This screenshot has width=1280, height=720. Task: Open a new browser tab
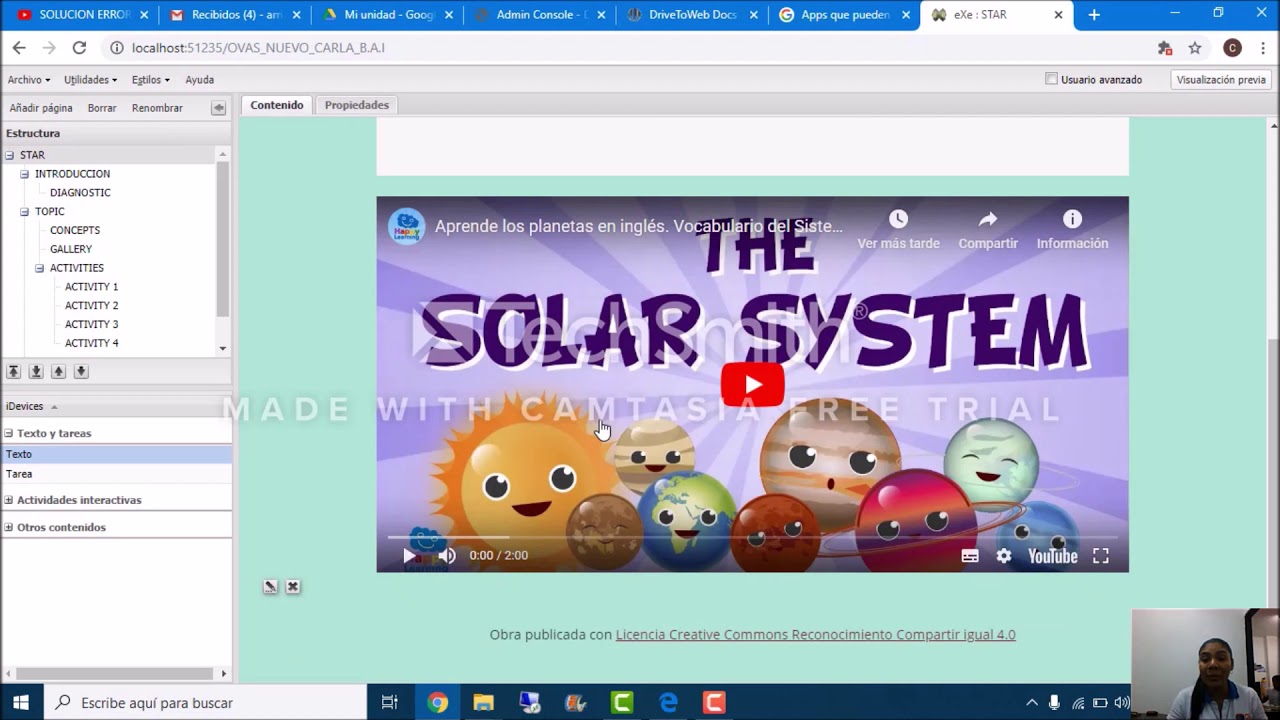point(1094,15)
